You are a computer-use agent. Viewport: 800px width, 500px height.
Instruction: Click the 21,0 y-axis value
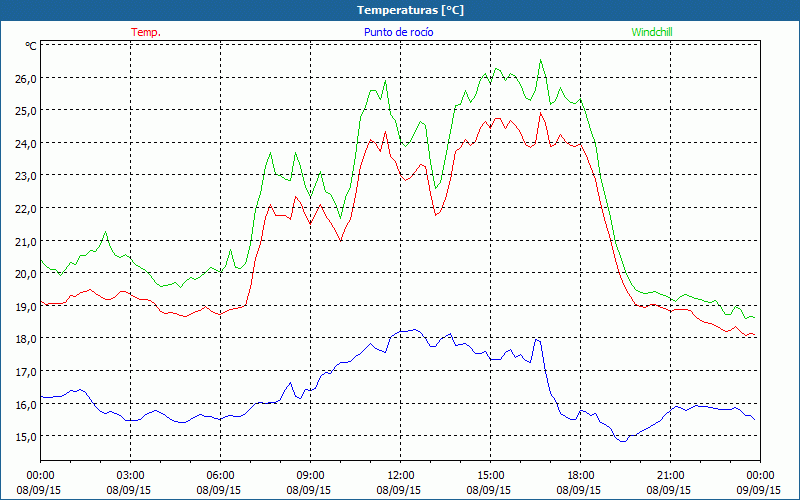tap(27, 241)
